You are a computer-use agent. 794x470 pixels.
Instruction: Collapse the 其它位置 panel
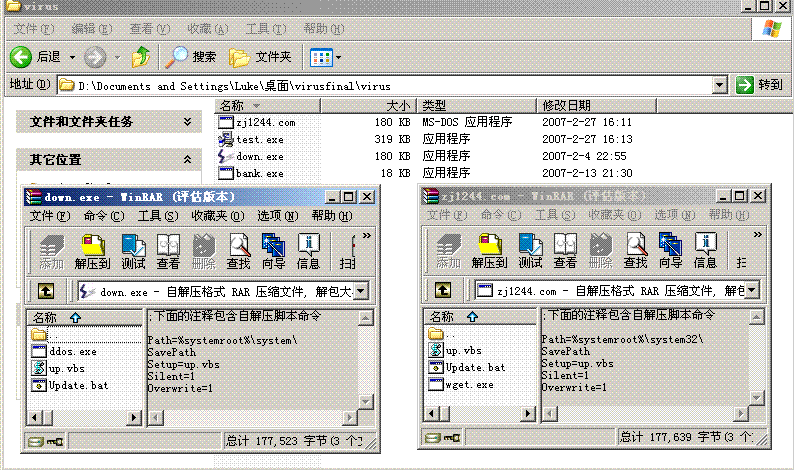click(x=187, y=160)
